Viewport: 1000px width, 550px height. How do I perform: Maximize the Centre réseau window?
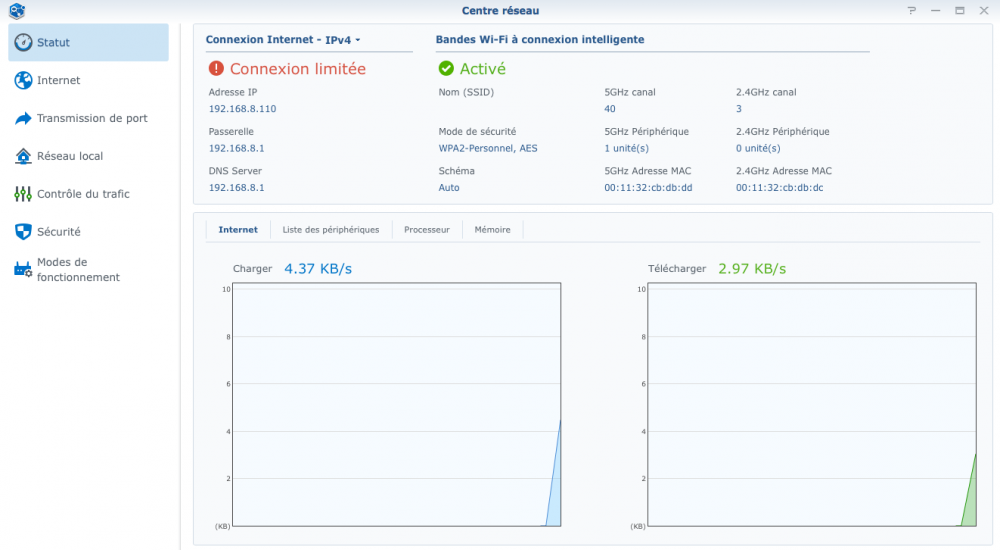(x=959, y=10)
